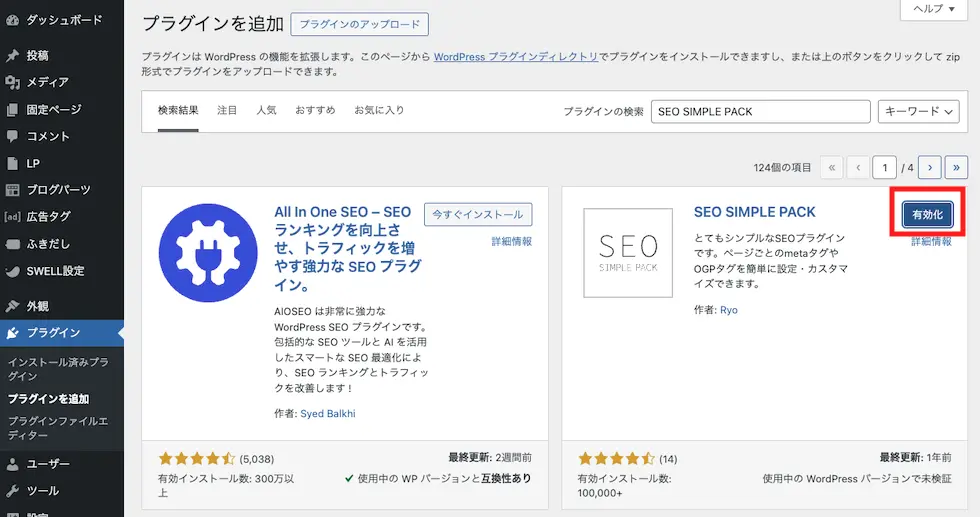Click the plug icon beside プラグイン
The width and height of the screenshot is (980, 517).
click(12, 333)
